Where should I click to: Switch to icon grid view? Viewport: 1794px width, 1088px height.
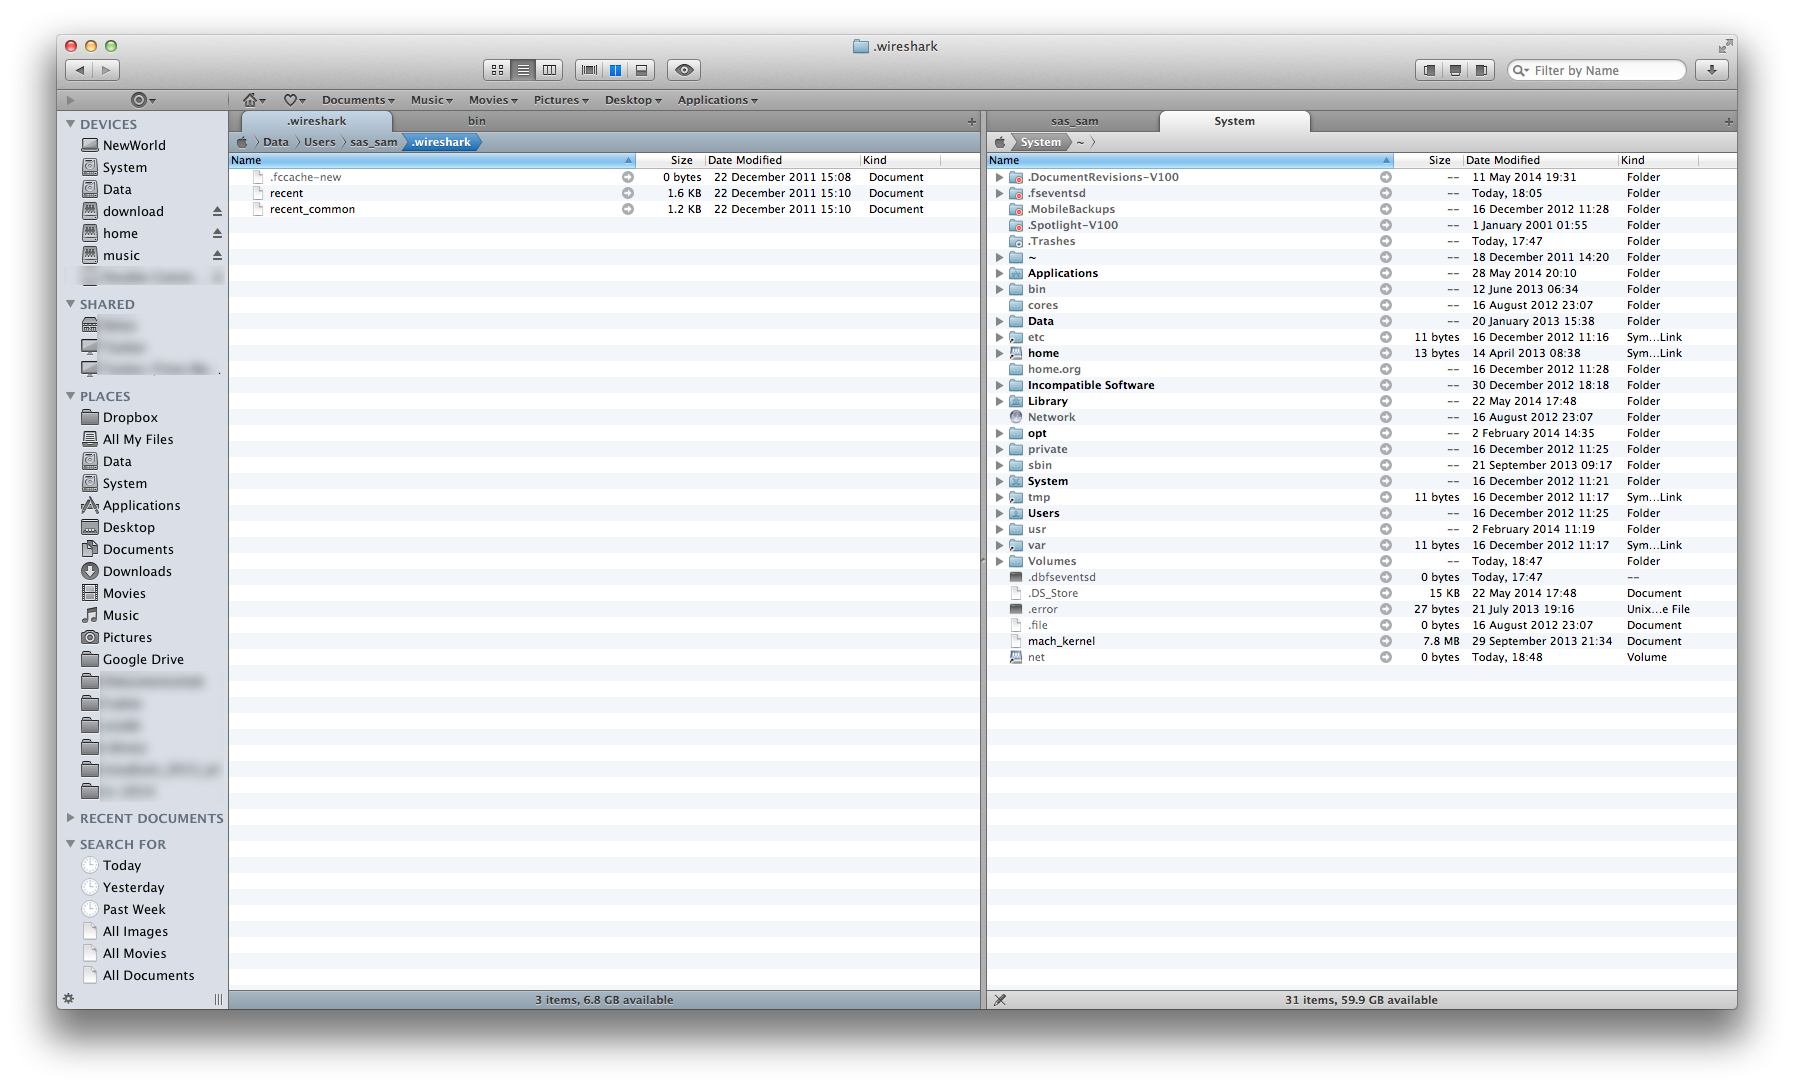[x=497, y=70]
